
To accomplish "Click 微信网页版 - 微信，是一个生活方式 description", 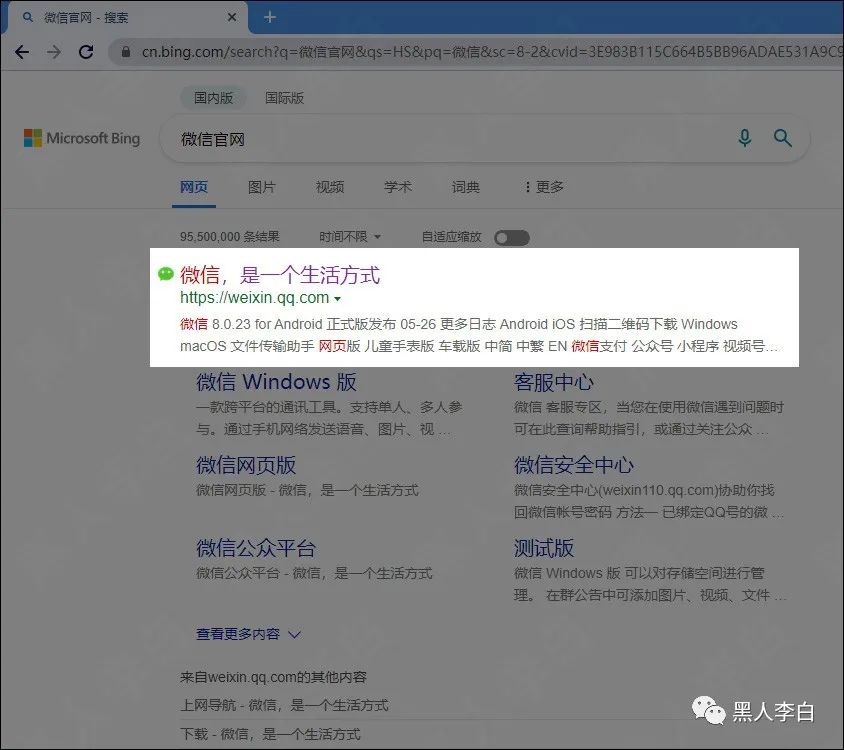I will [x=307, y=490].
